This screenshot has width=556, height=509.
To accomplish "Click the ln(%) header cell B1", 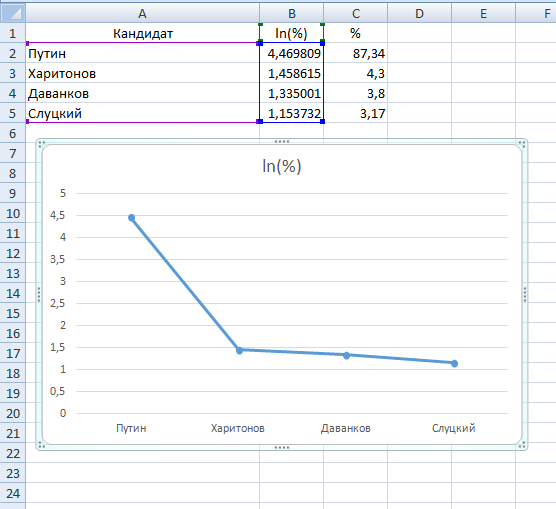I will click(x=291, y=33).
